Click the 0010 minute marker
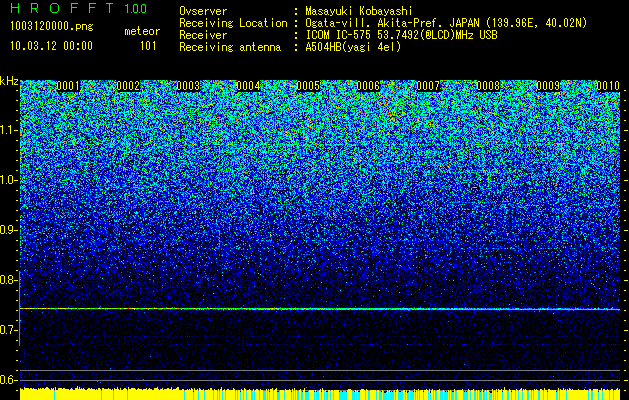The height and width of the screenshot is (400, 629). (x=608, y=86)
